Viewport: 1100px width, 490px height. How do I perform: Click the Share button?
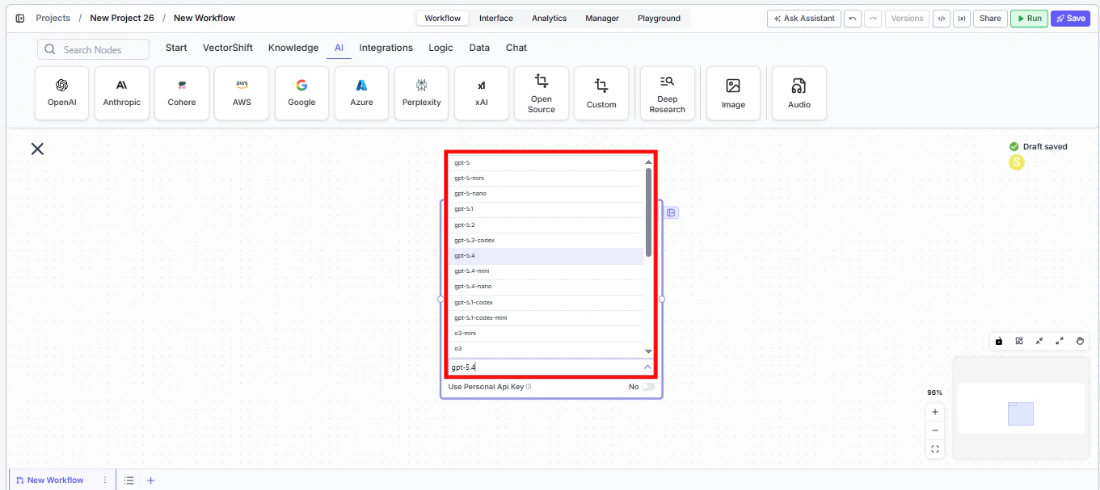[990, 18]
